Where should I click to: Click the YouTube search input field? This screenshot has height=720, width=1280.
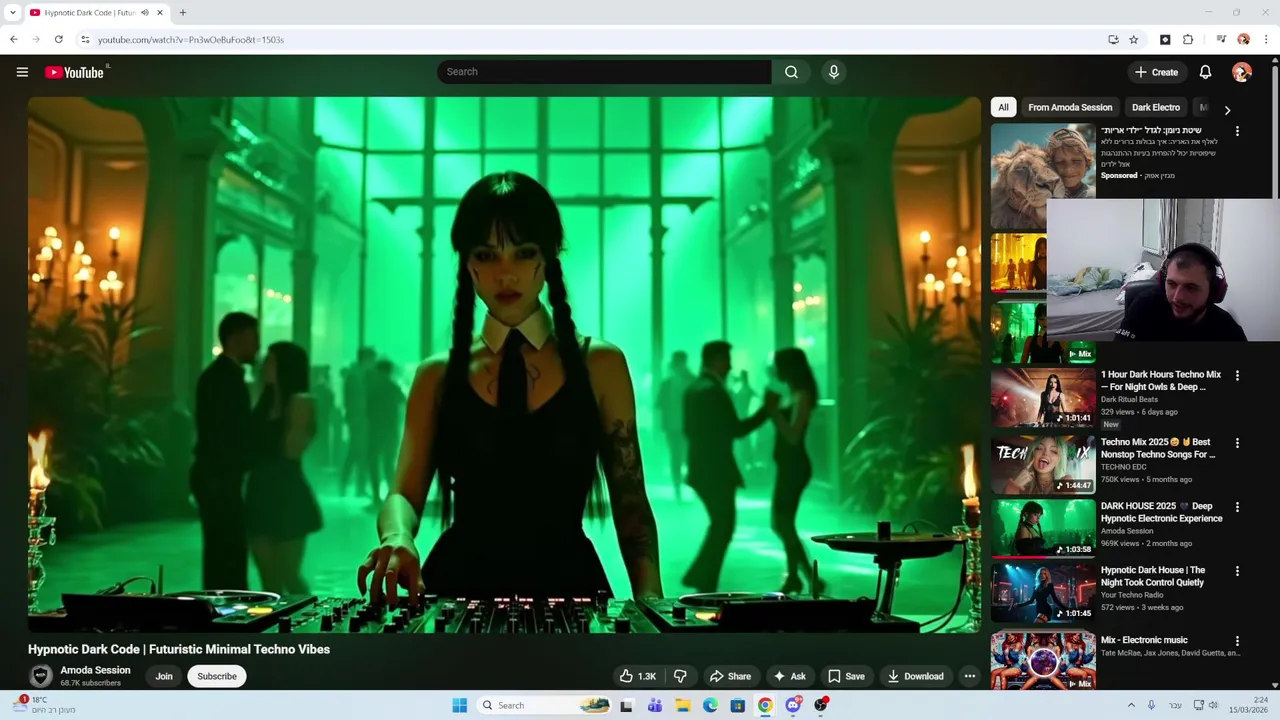point(604,72)
